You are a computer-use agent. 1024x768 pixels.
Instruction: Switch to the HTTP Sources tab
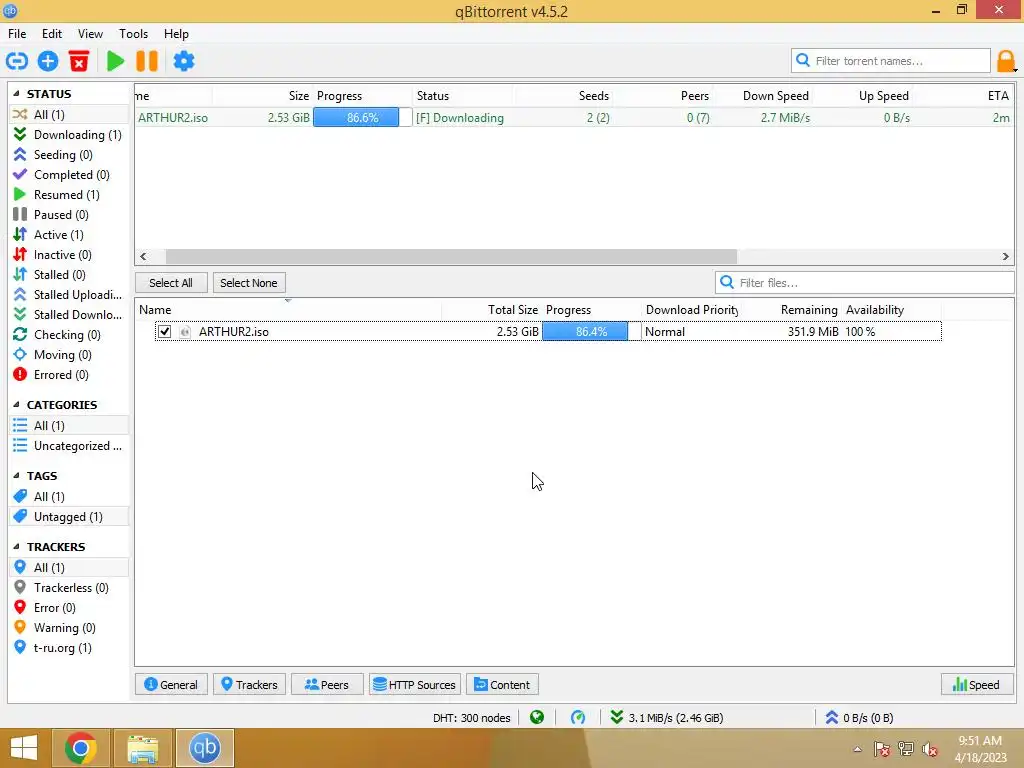(415, 684)
